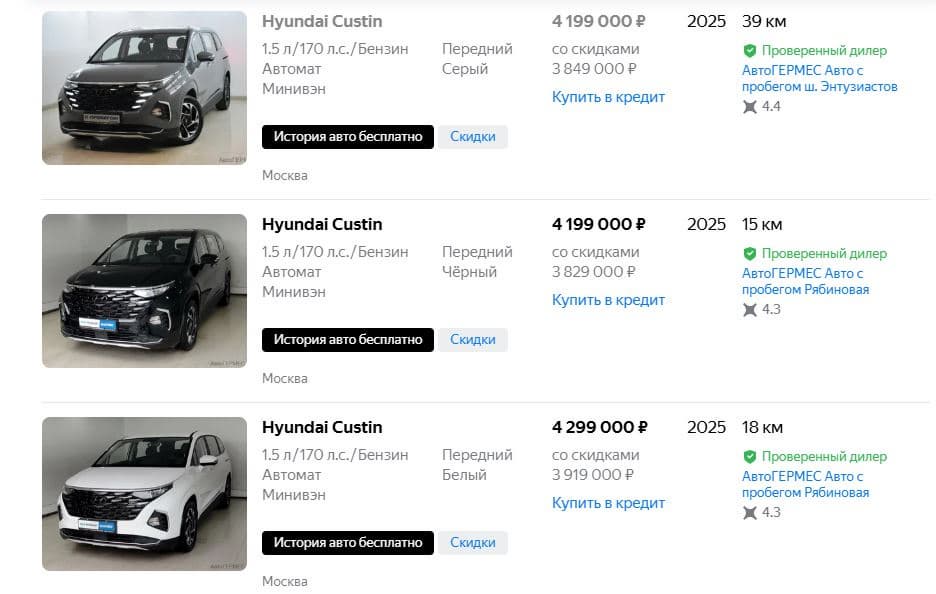Click verified dealer shield icon for gray Custin
Screen dimensions: 936x594
click(x=749, y=50)
